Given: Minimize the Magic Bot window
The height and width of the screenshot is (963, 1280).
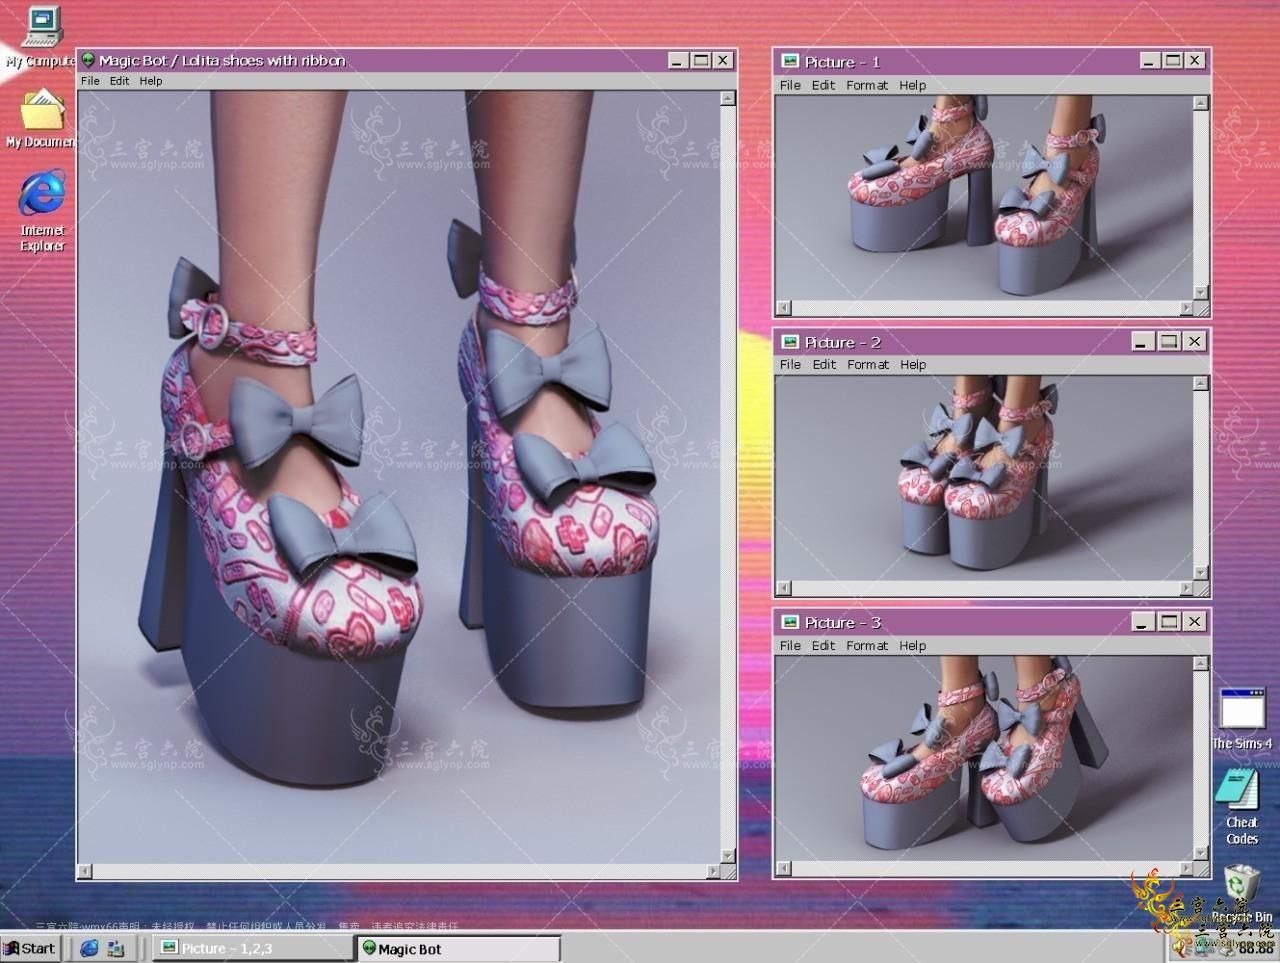Looking at the screenshot, I should (678, 60).
